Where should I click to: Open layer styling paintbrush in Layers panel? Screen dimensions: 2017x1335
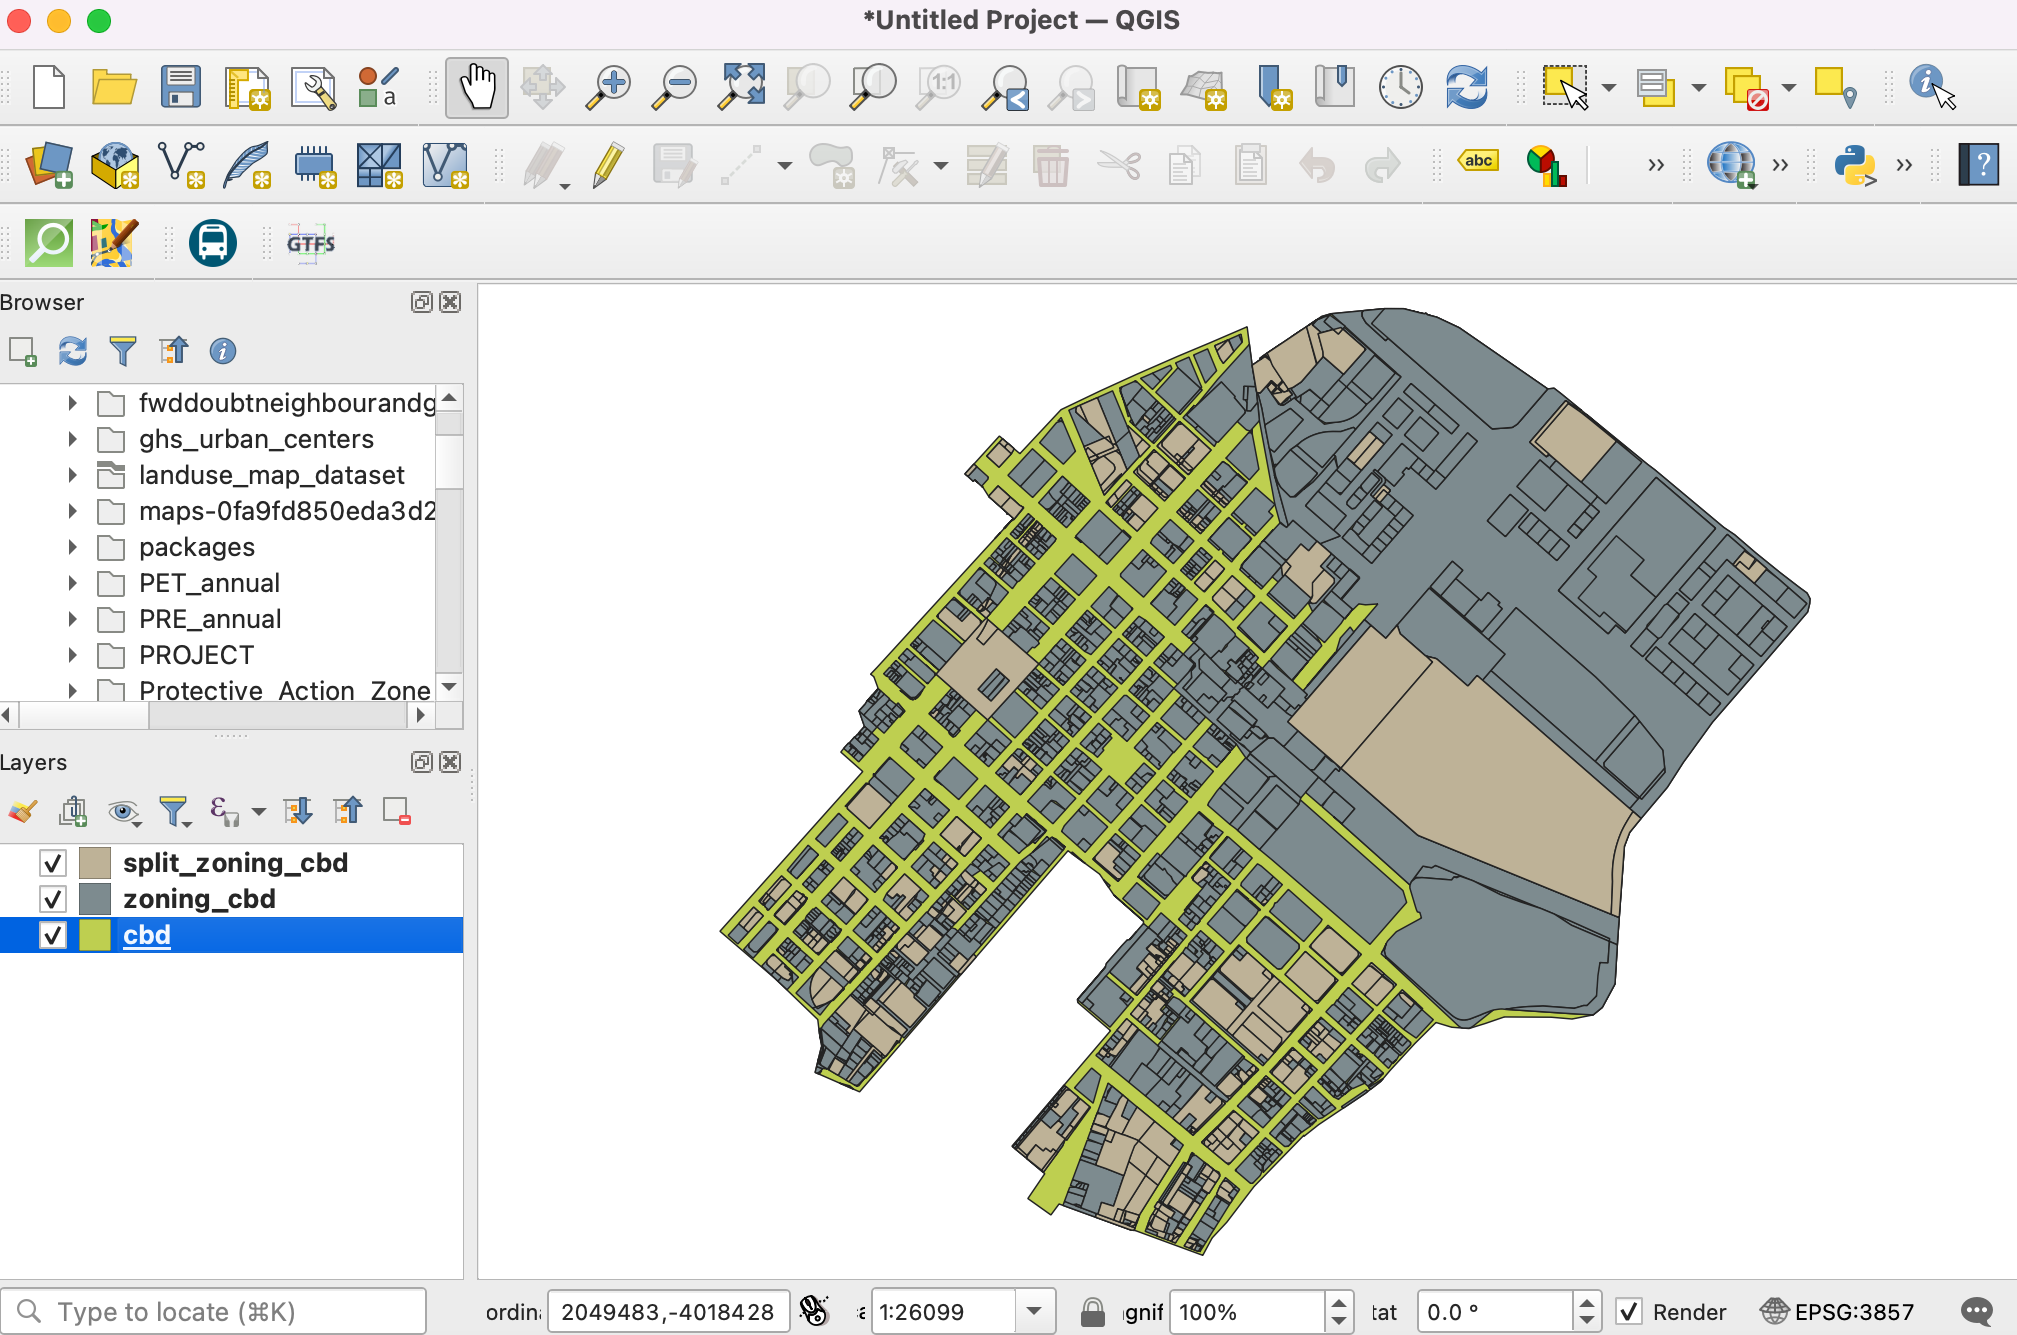click(23, 811)
